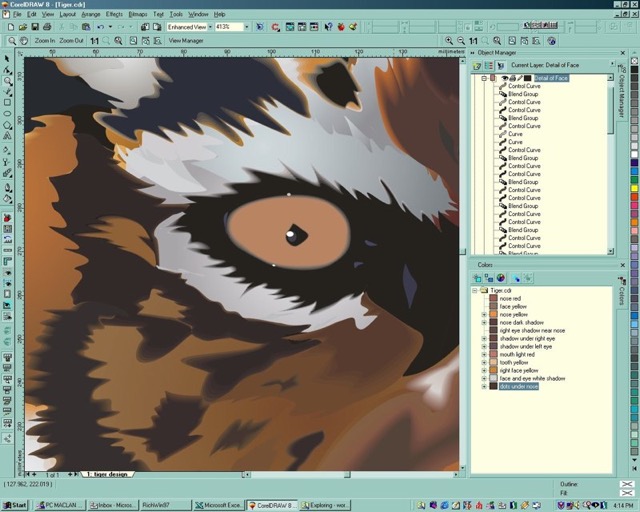Screen dimensions: 640x512
Task: Toggle visibility eye of the Detail of Face layer
Action: 505,78
